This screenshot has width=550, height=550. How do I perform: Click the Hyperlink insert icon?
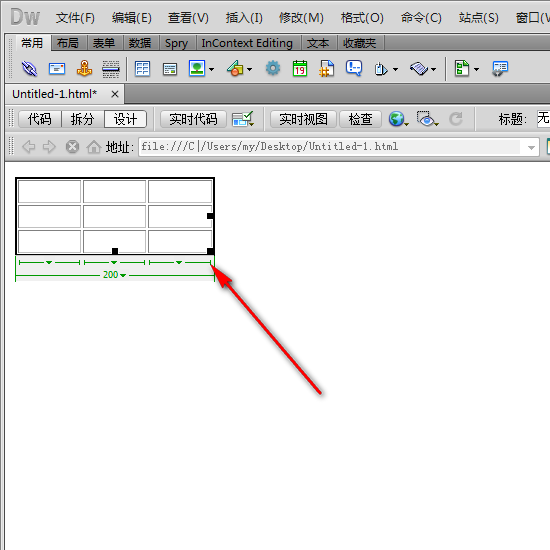(x=29, y=69)
